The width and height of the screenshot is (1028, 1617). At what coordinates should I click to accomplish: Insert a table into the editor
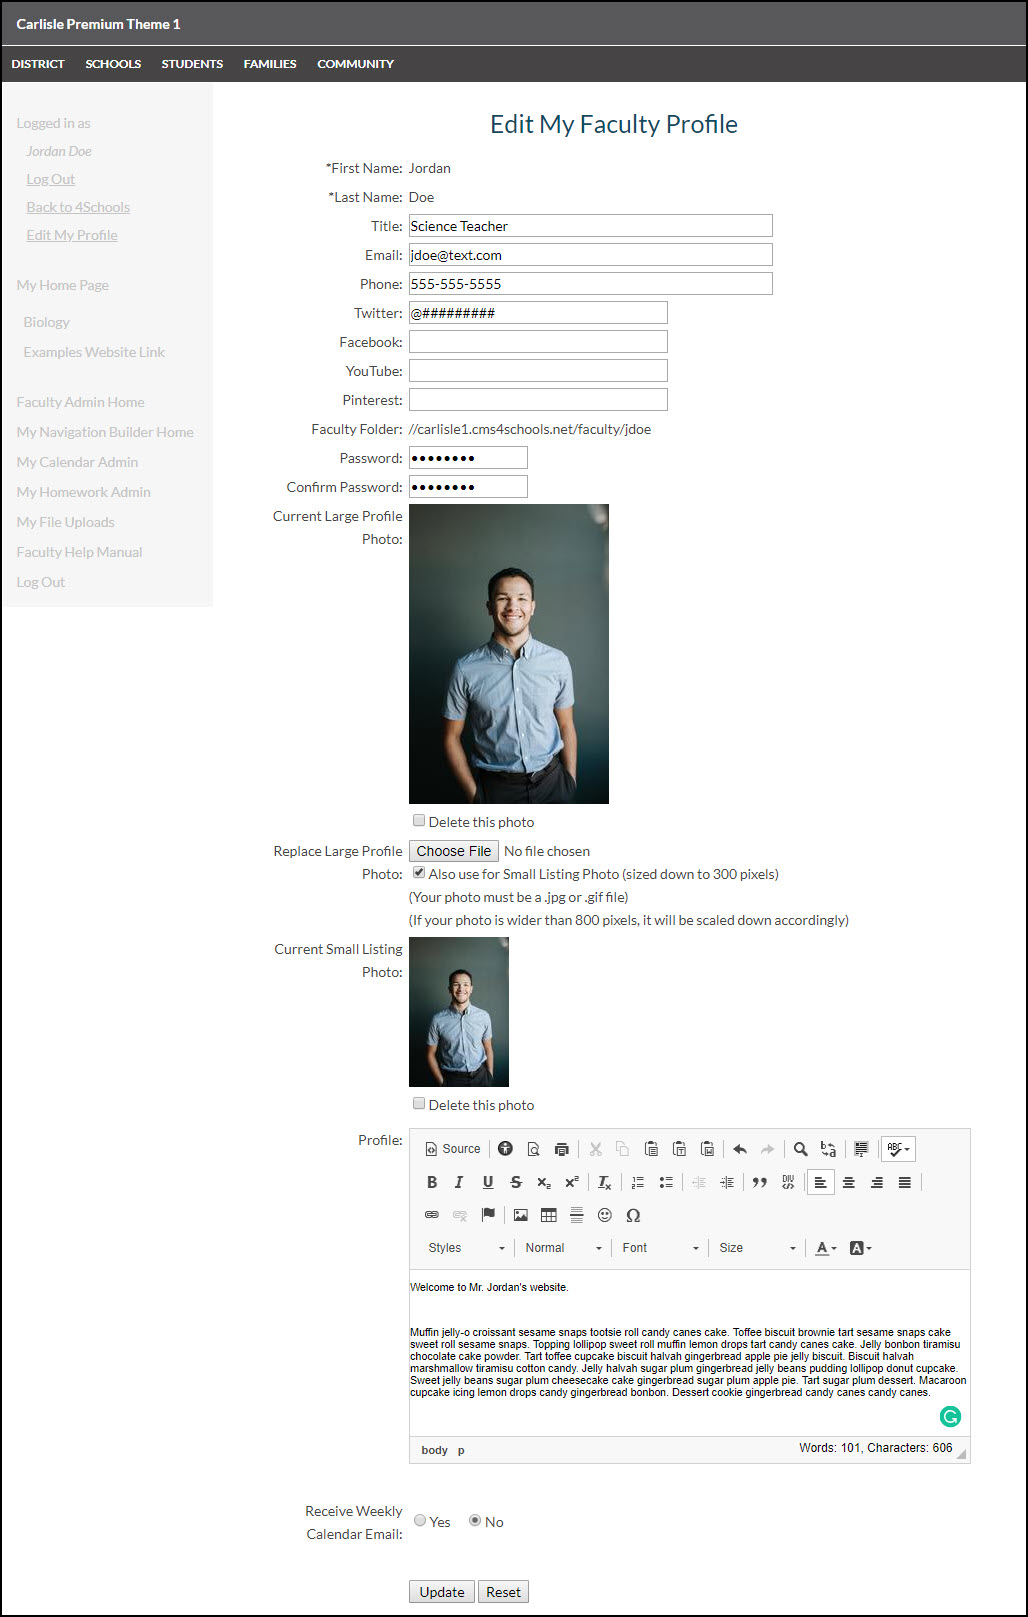click(549, 1215)
